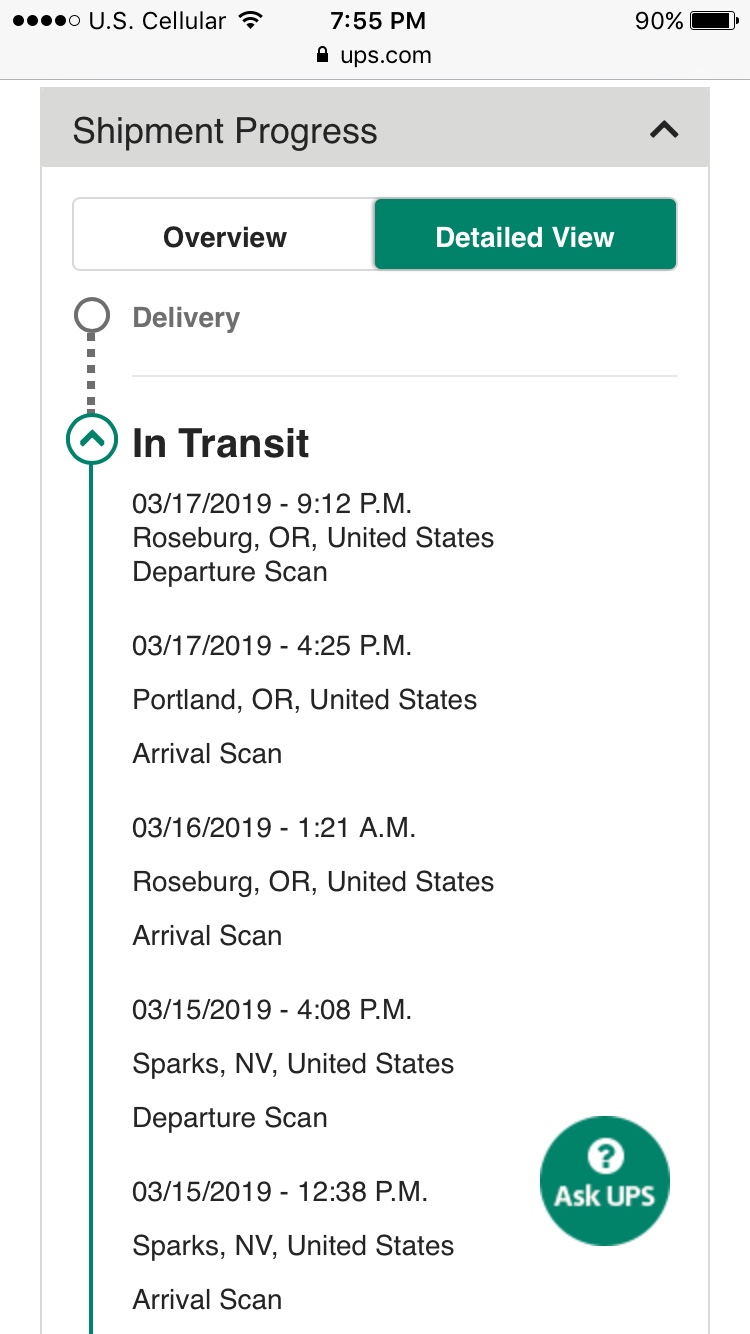This screenshot has height=1334, width=750.
Task: Click the In Transit heading
Action: (221, 443)
